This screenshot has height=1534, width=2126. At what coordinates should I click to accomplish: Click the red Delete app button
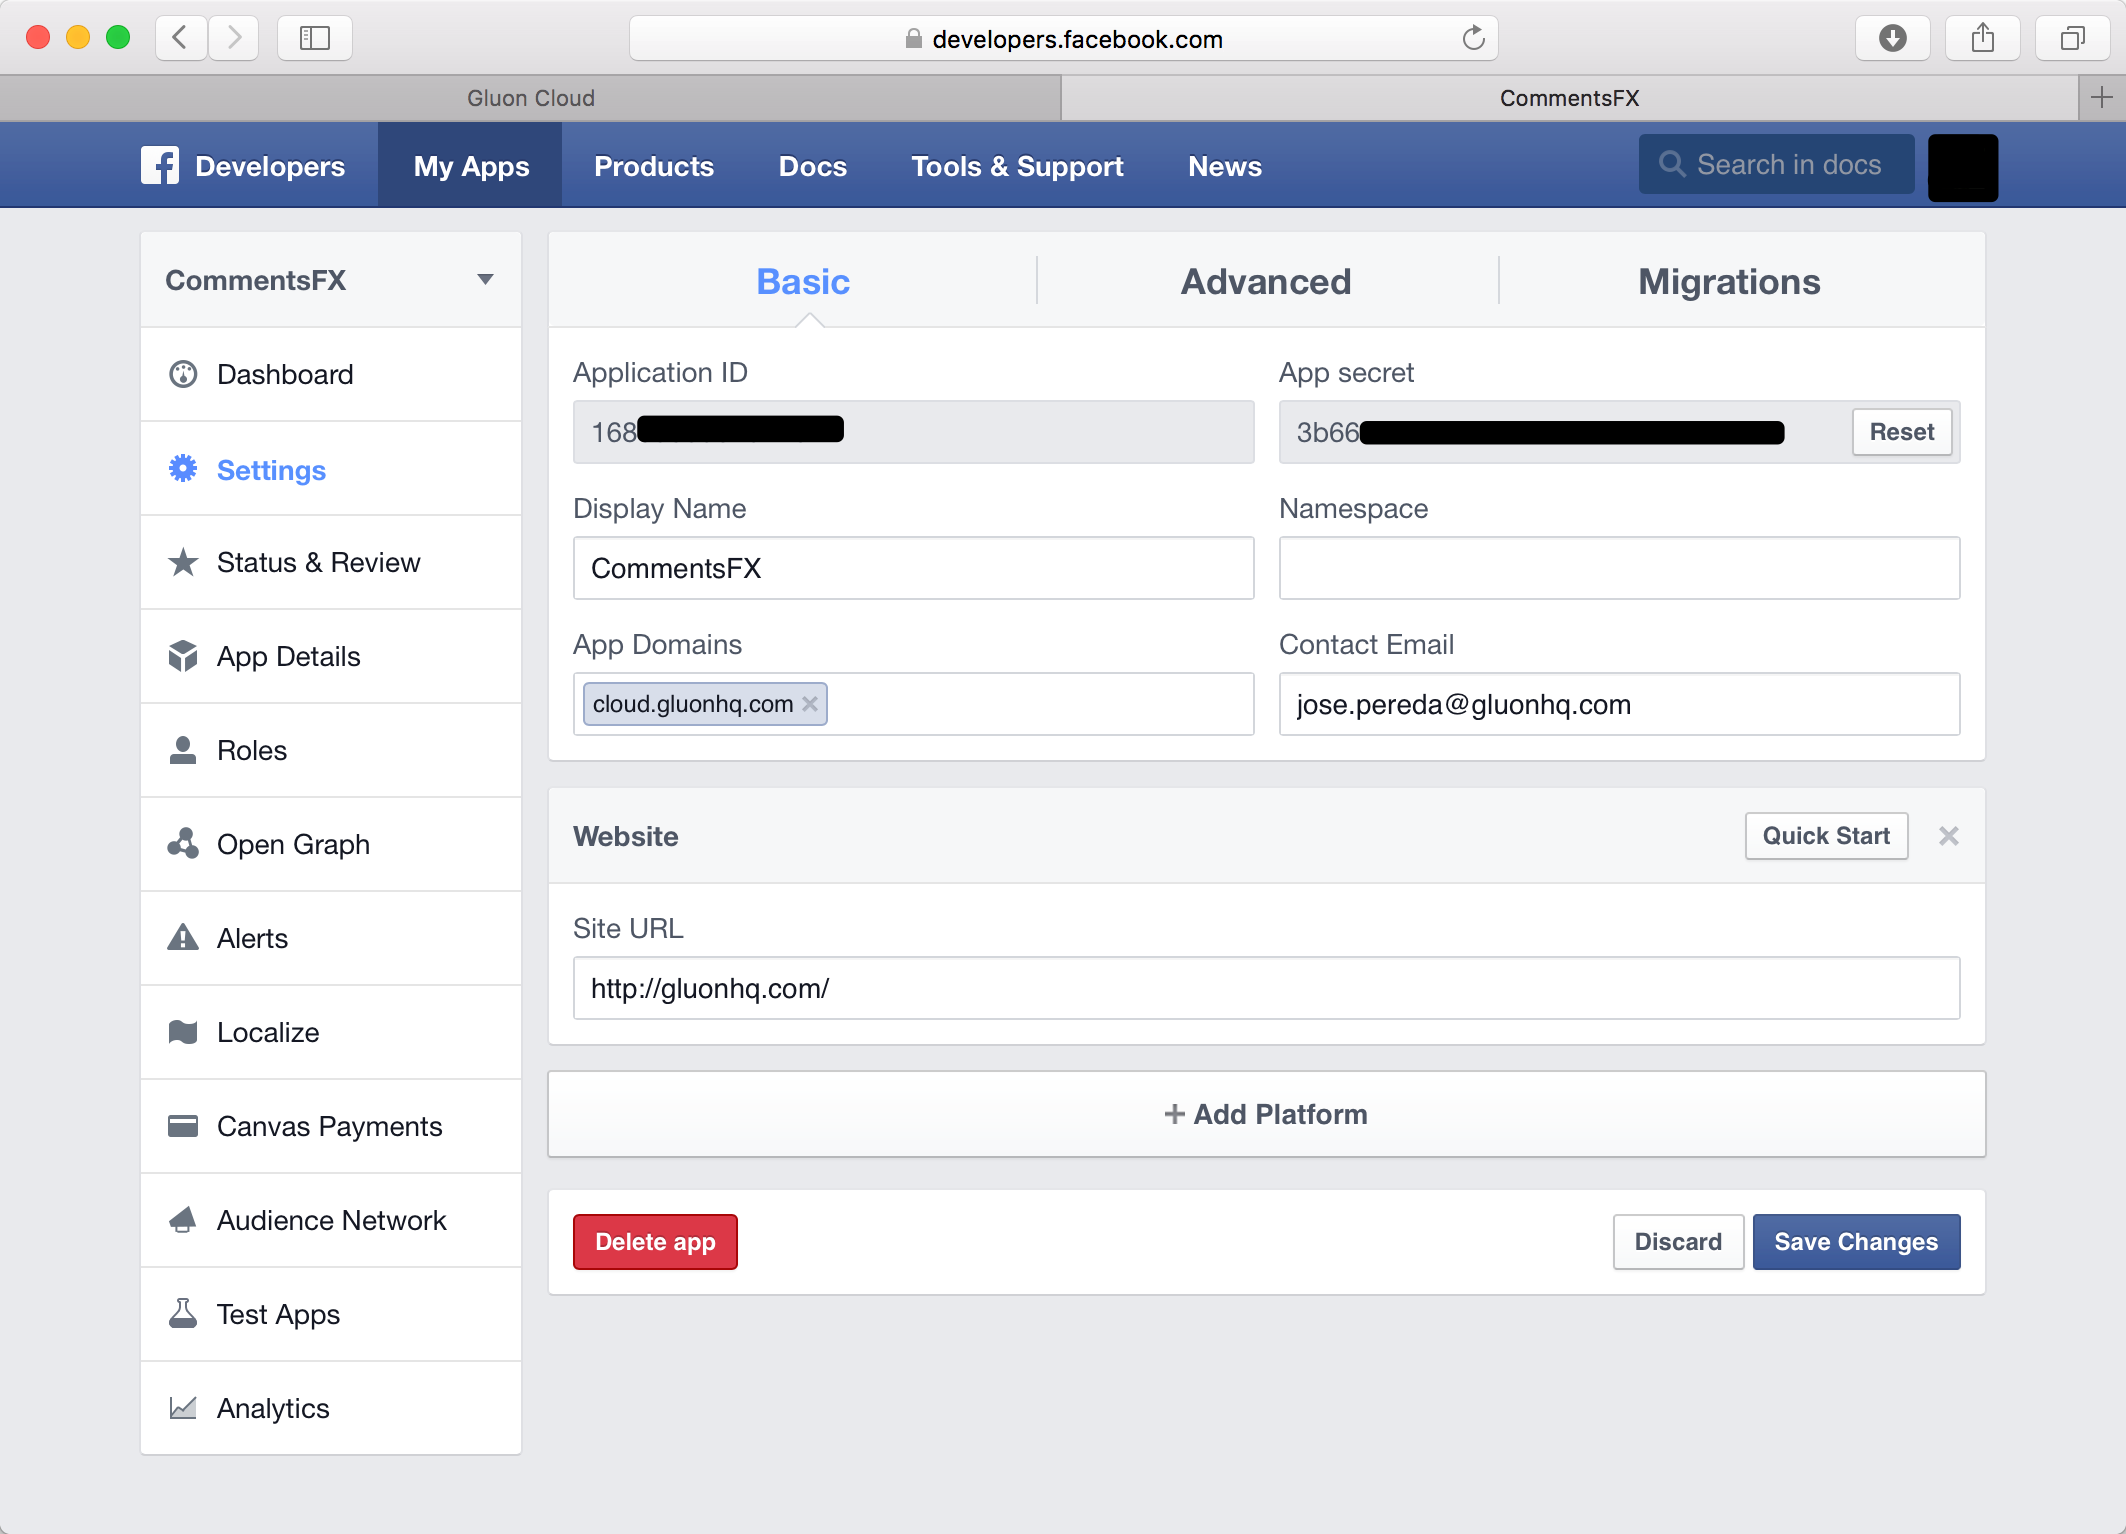click(655, 1242)
